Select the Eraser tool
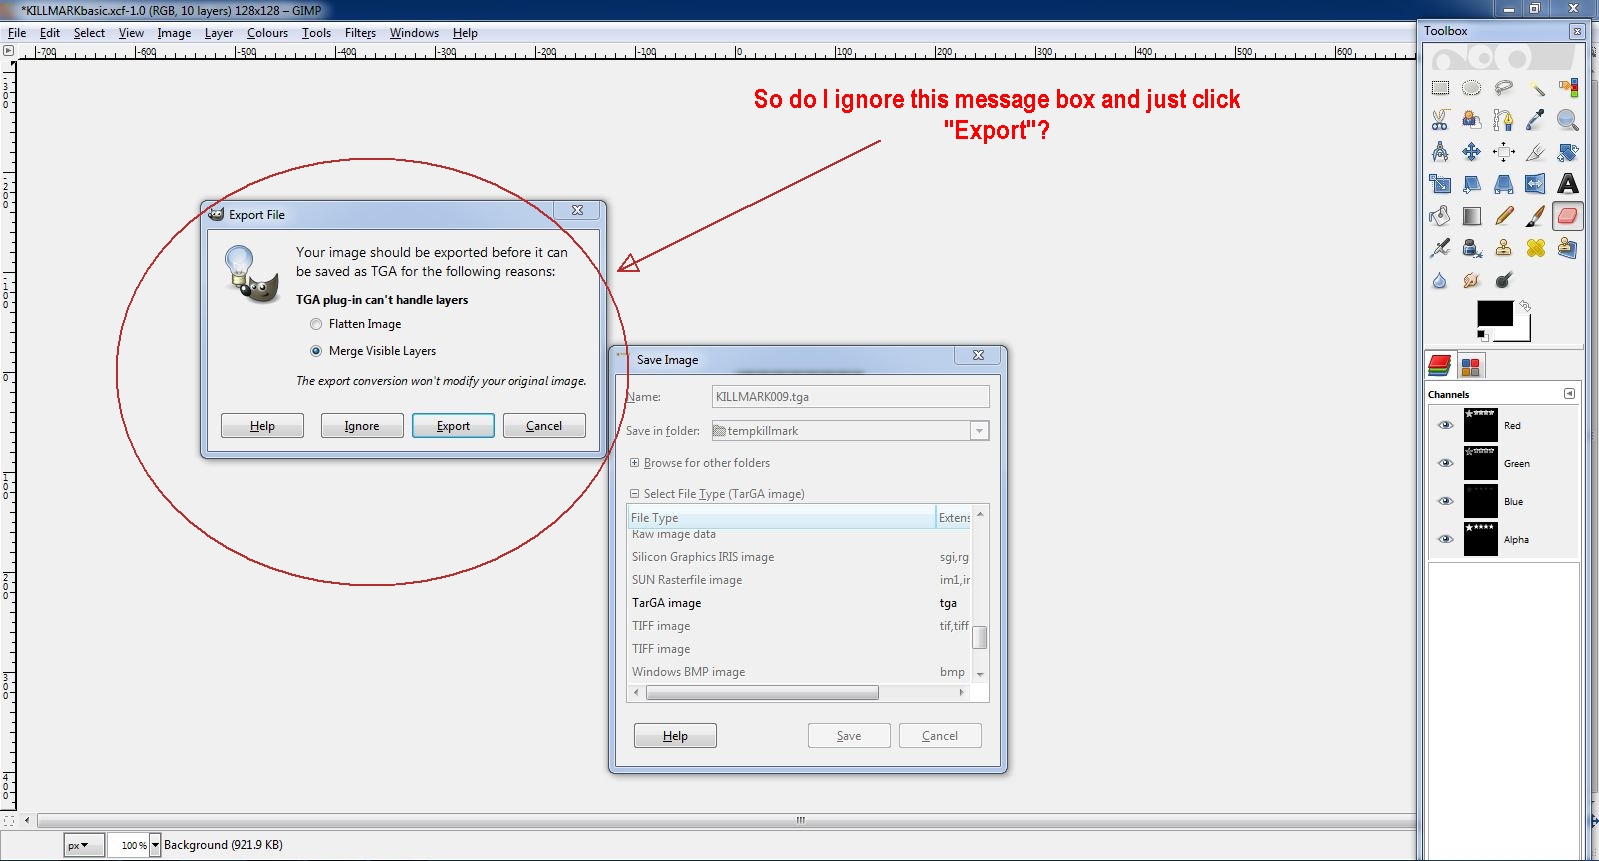 click(x=1568, y=216)
